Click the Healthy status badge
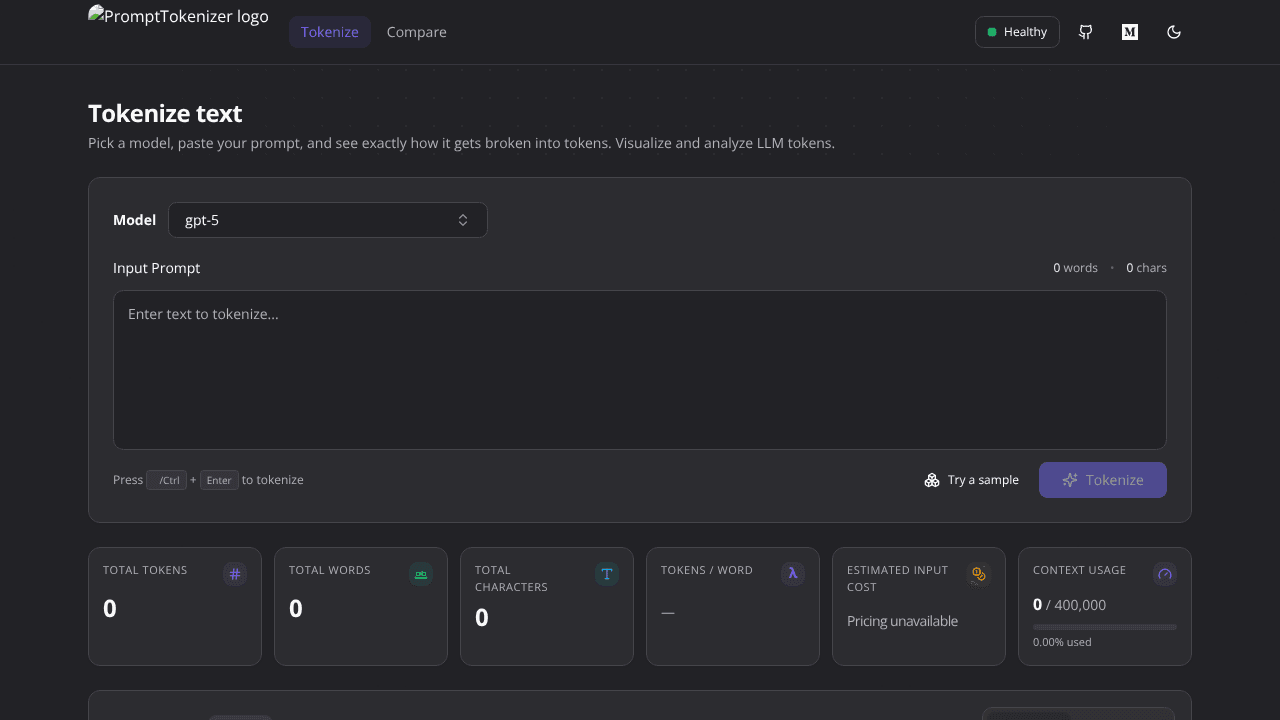1280x720 pixels. tap(1017, 32)
